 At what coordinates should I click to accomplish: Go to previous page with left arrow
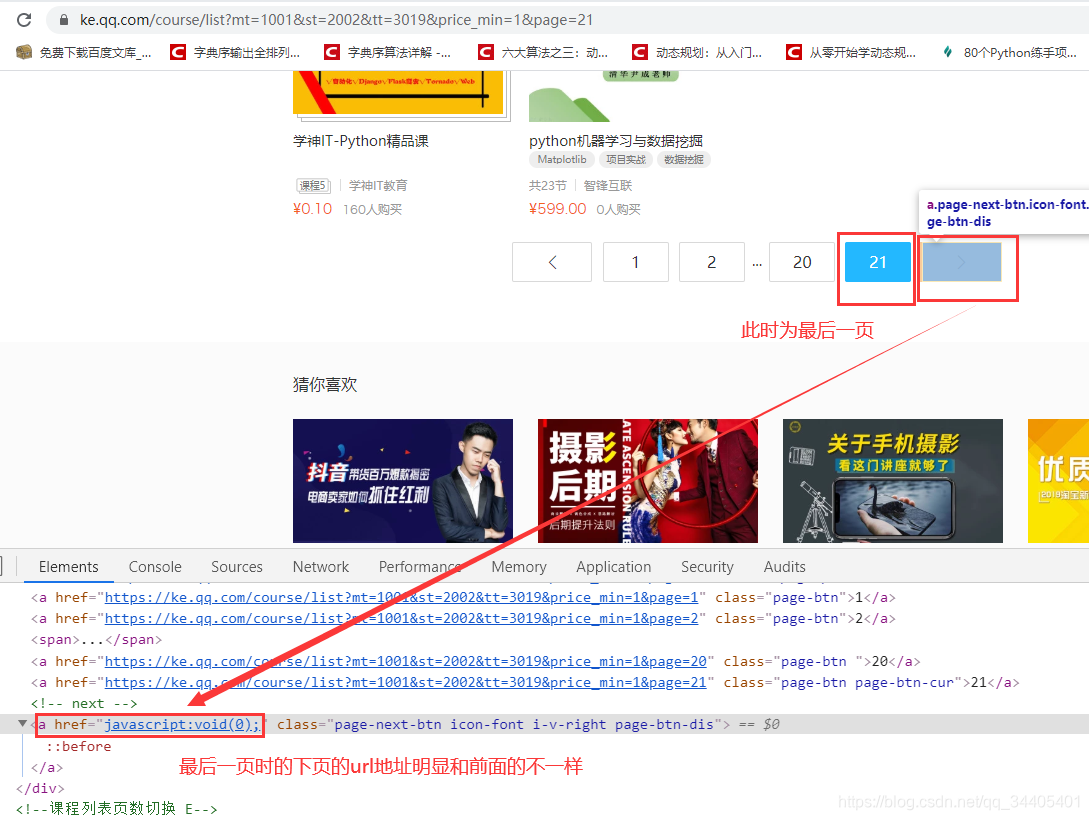[552, 262]
